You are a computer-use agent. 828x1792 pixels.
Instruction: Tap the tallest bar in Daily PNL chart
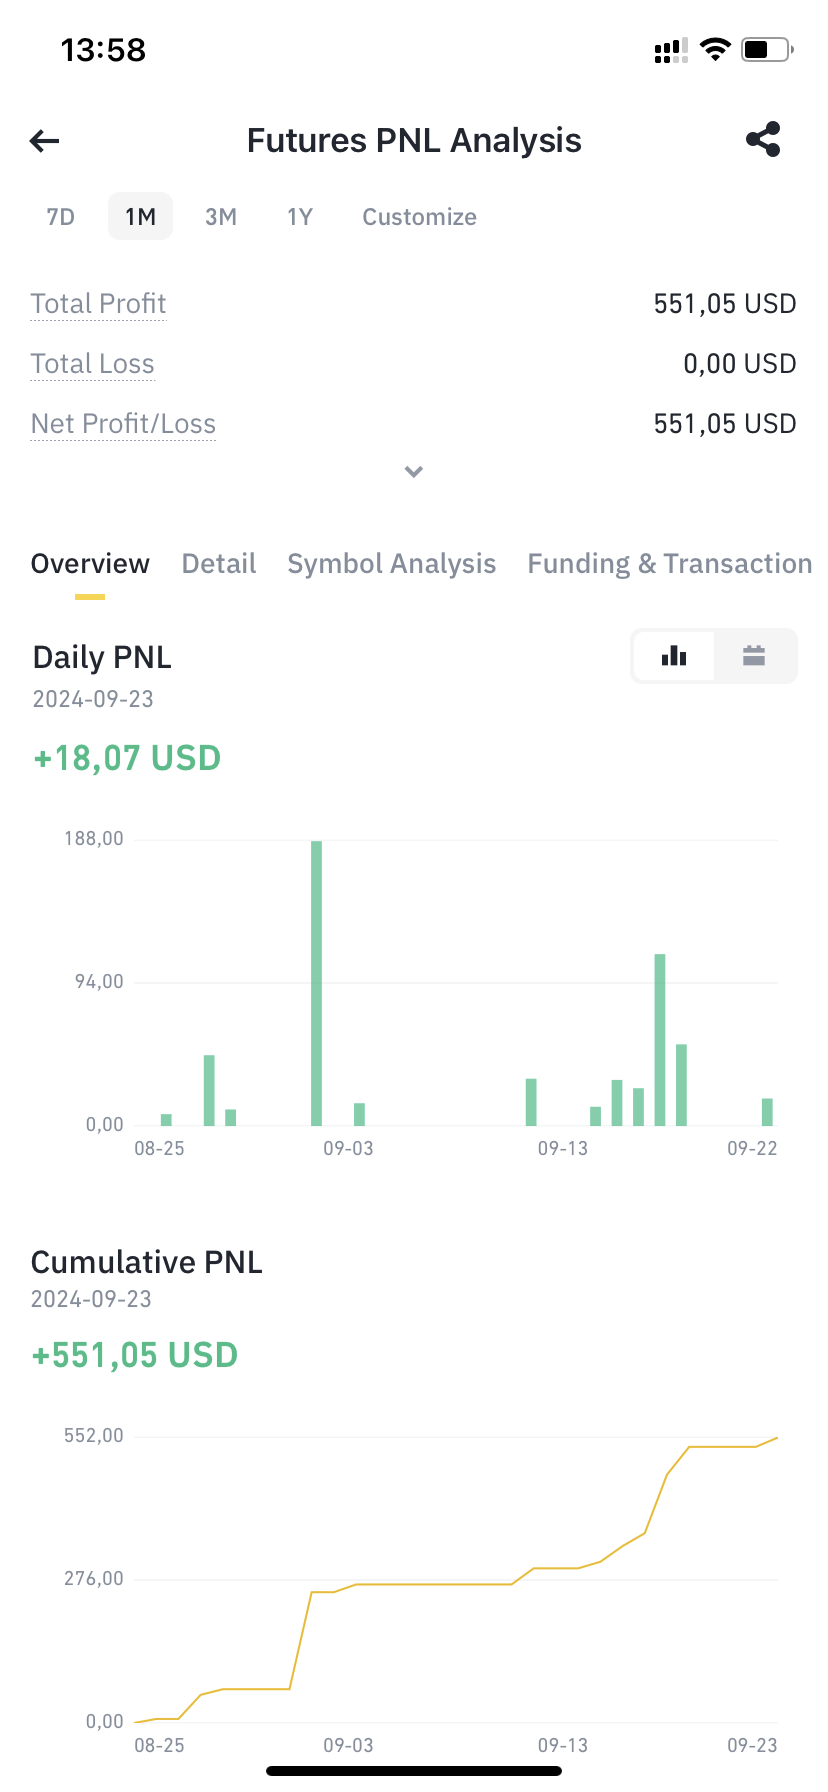316,983
